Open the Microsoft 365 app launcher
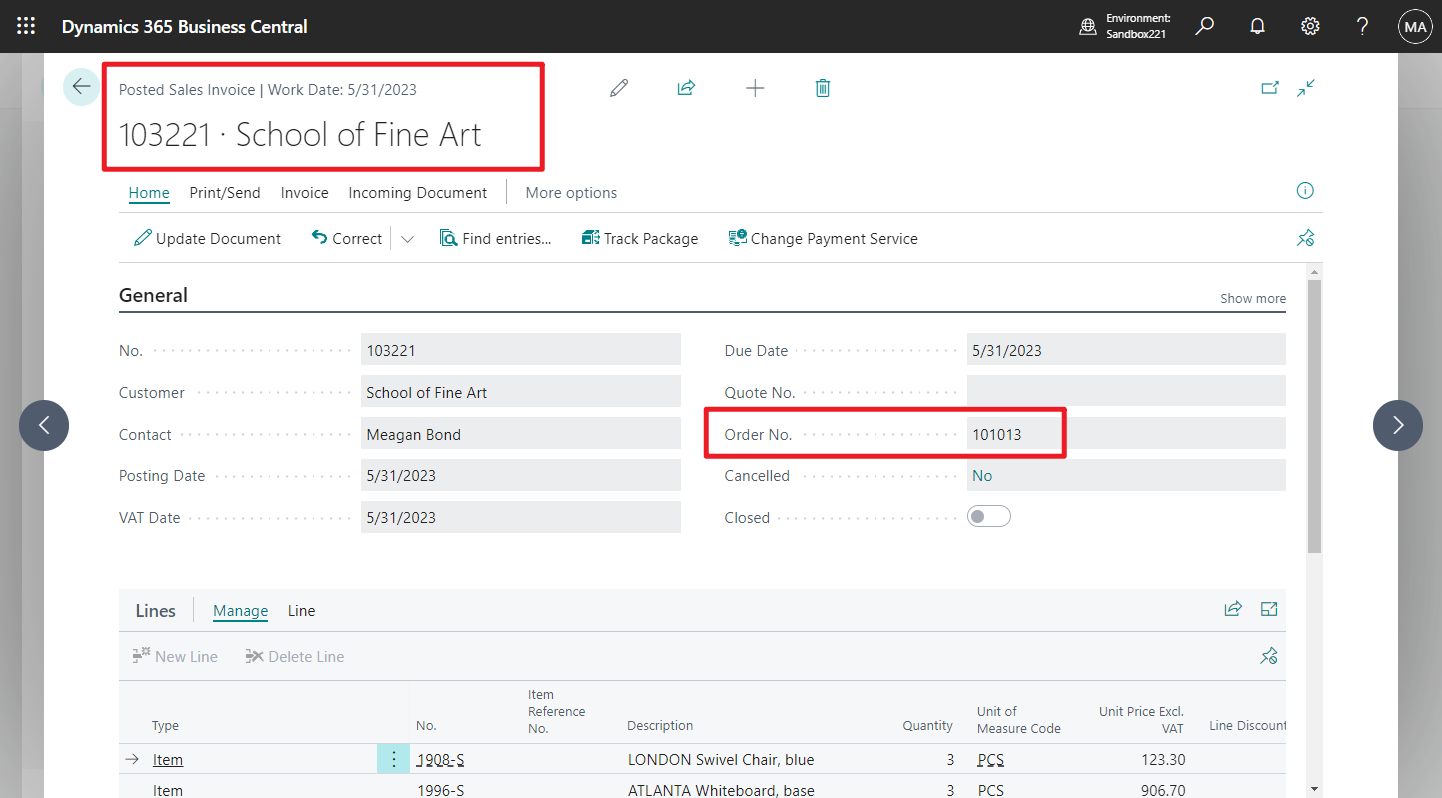Screen dimensions: 1442x798 pos(26,26)
